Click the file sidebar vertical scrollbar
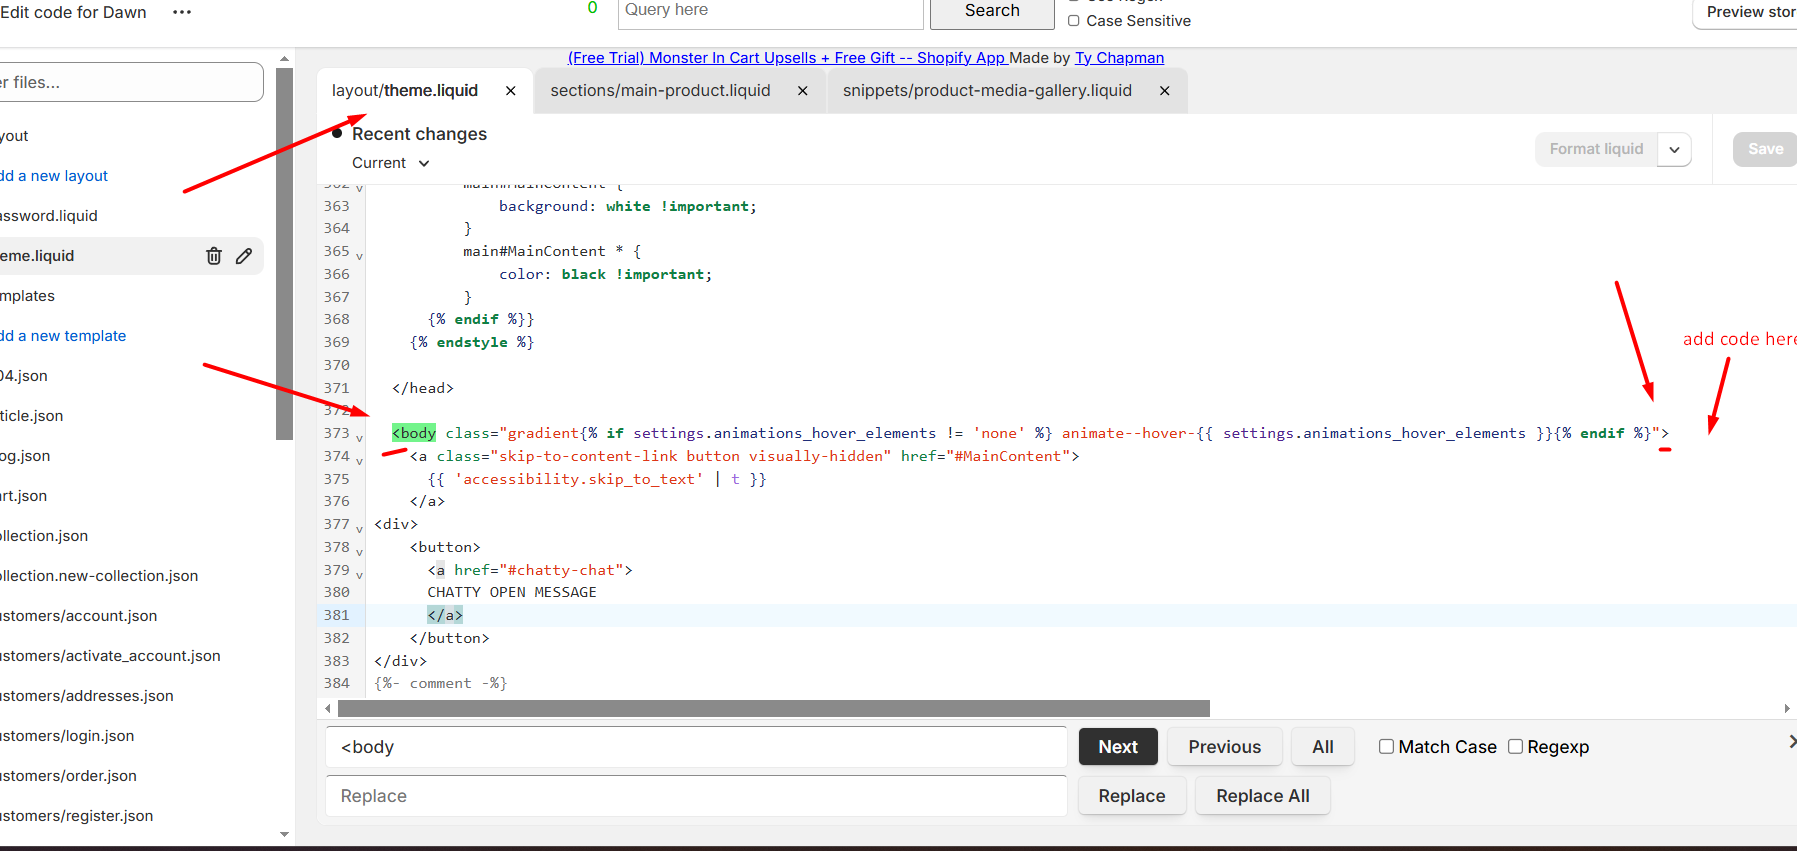 pyautogui.click(x=284, y=254)
